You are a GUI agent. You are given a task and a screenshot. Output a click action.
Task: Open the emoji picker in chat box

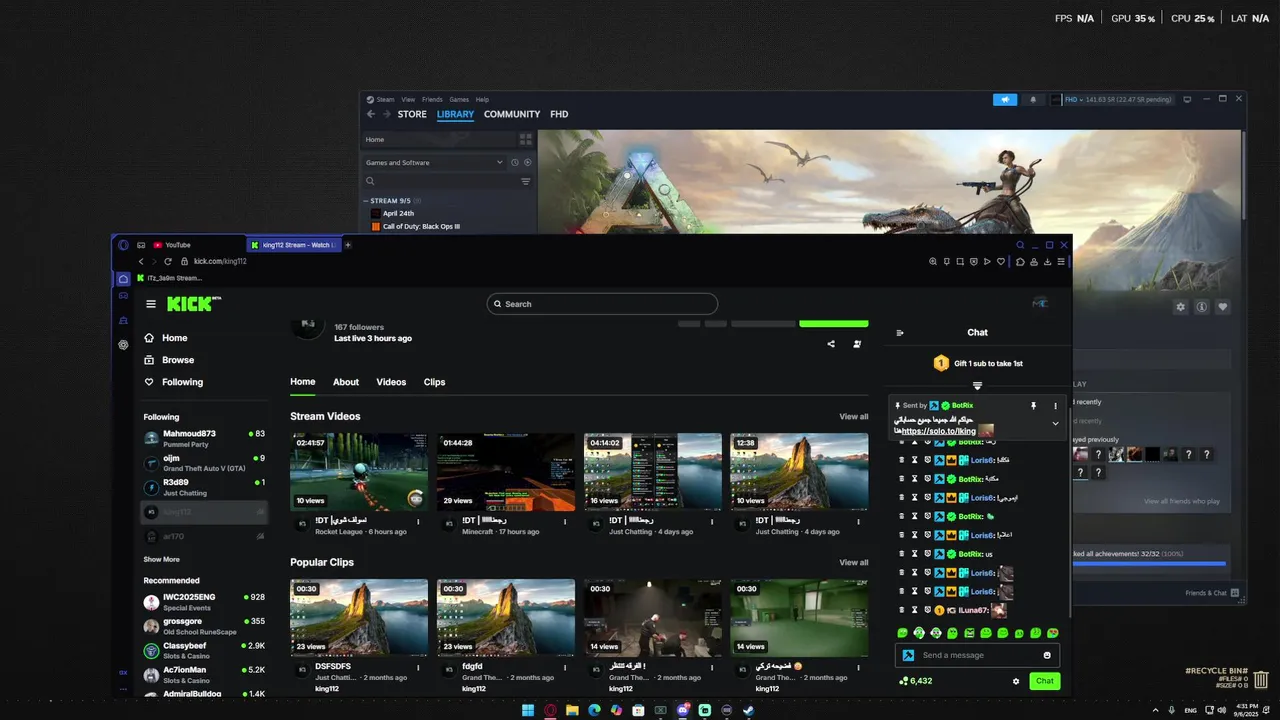1047,655
